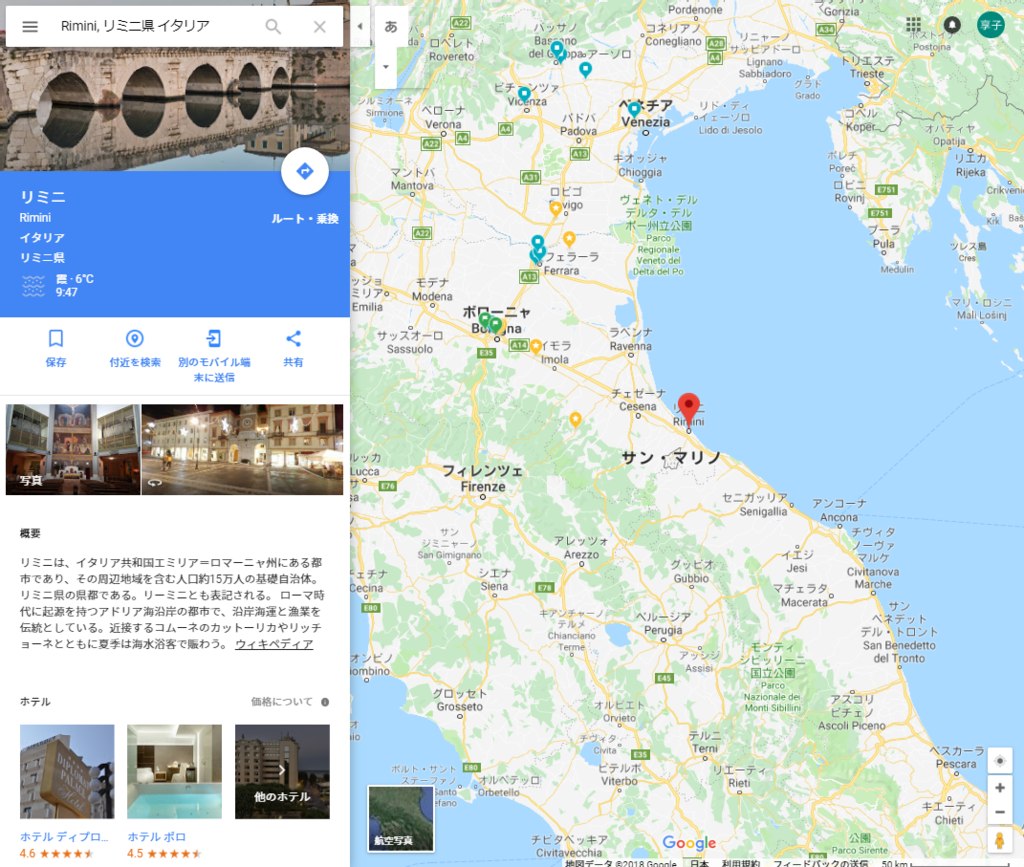Click 価格について info icon
1024x867 pixels.
point(325,702)
